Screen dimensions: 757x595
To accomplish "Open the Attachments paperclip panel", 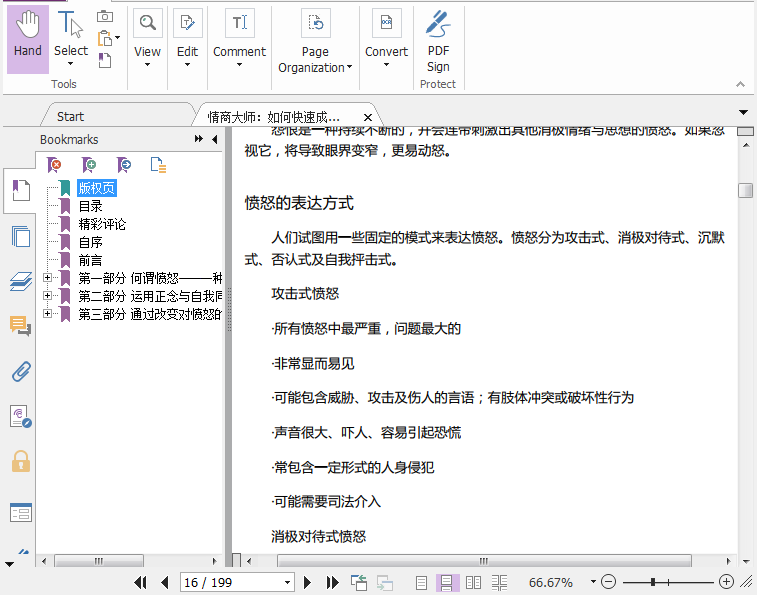I will tap(21, 371).
